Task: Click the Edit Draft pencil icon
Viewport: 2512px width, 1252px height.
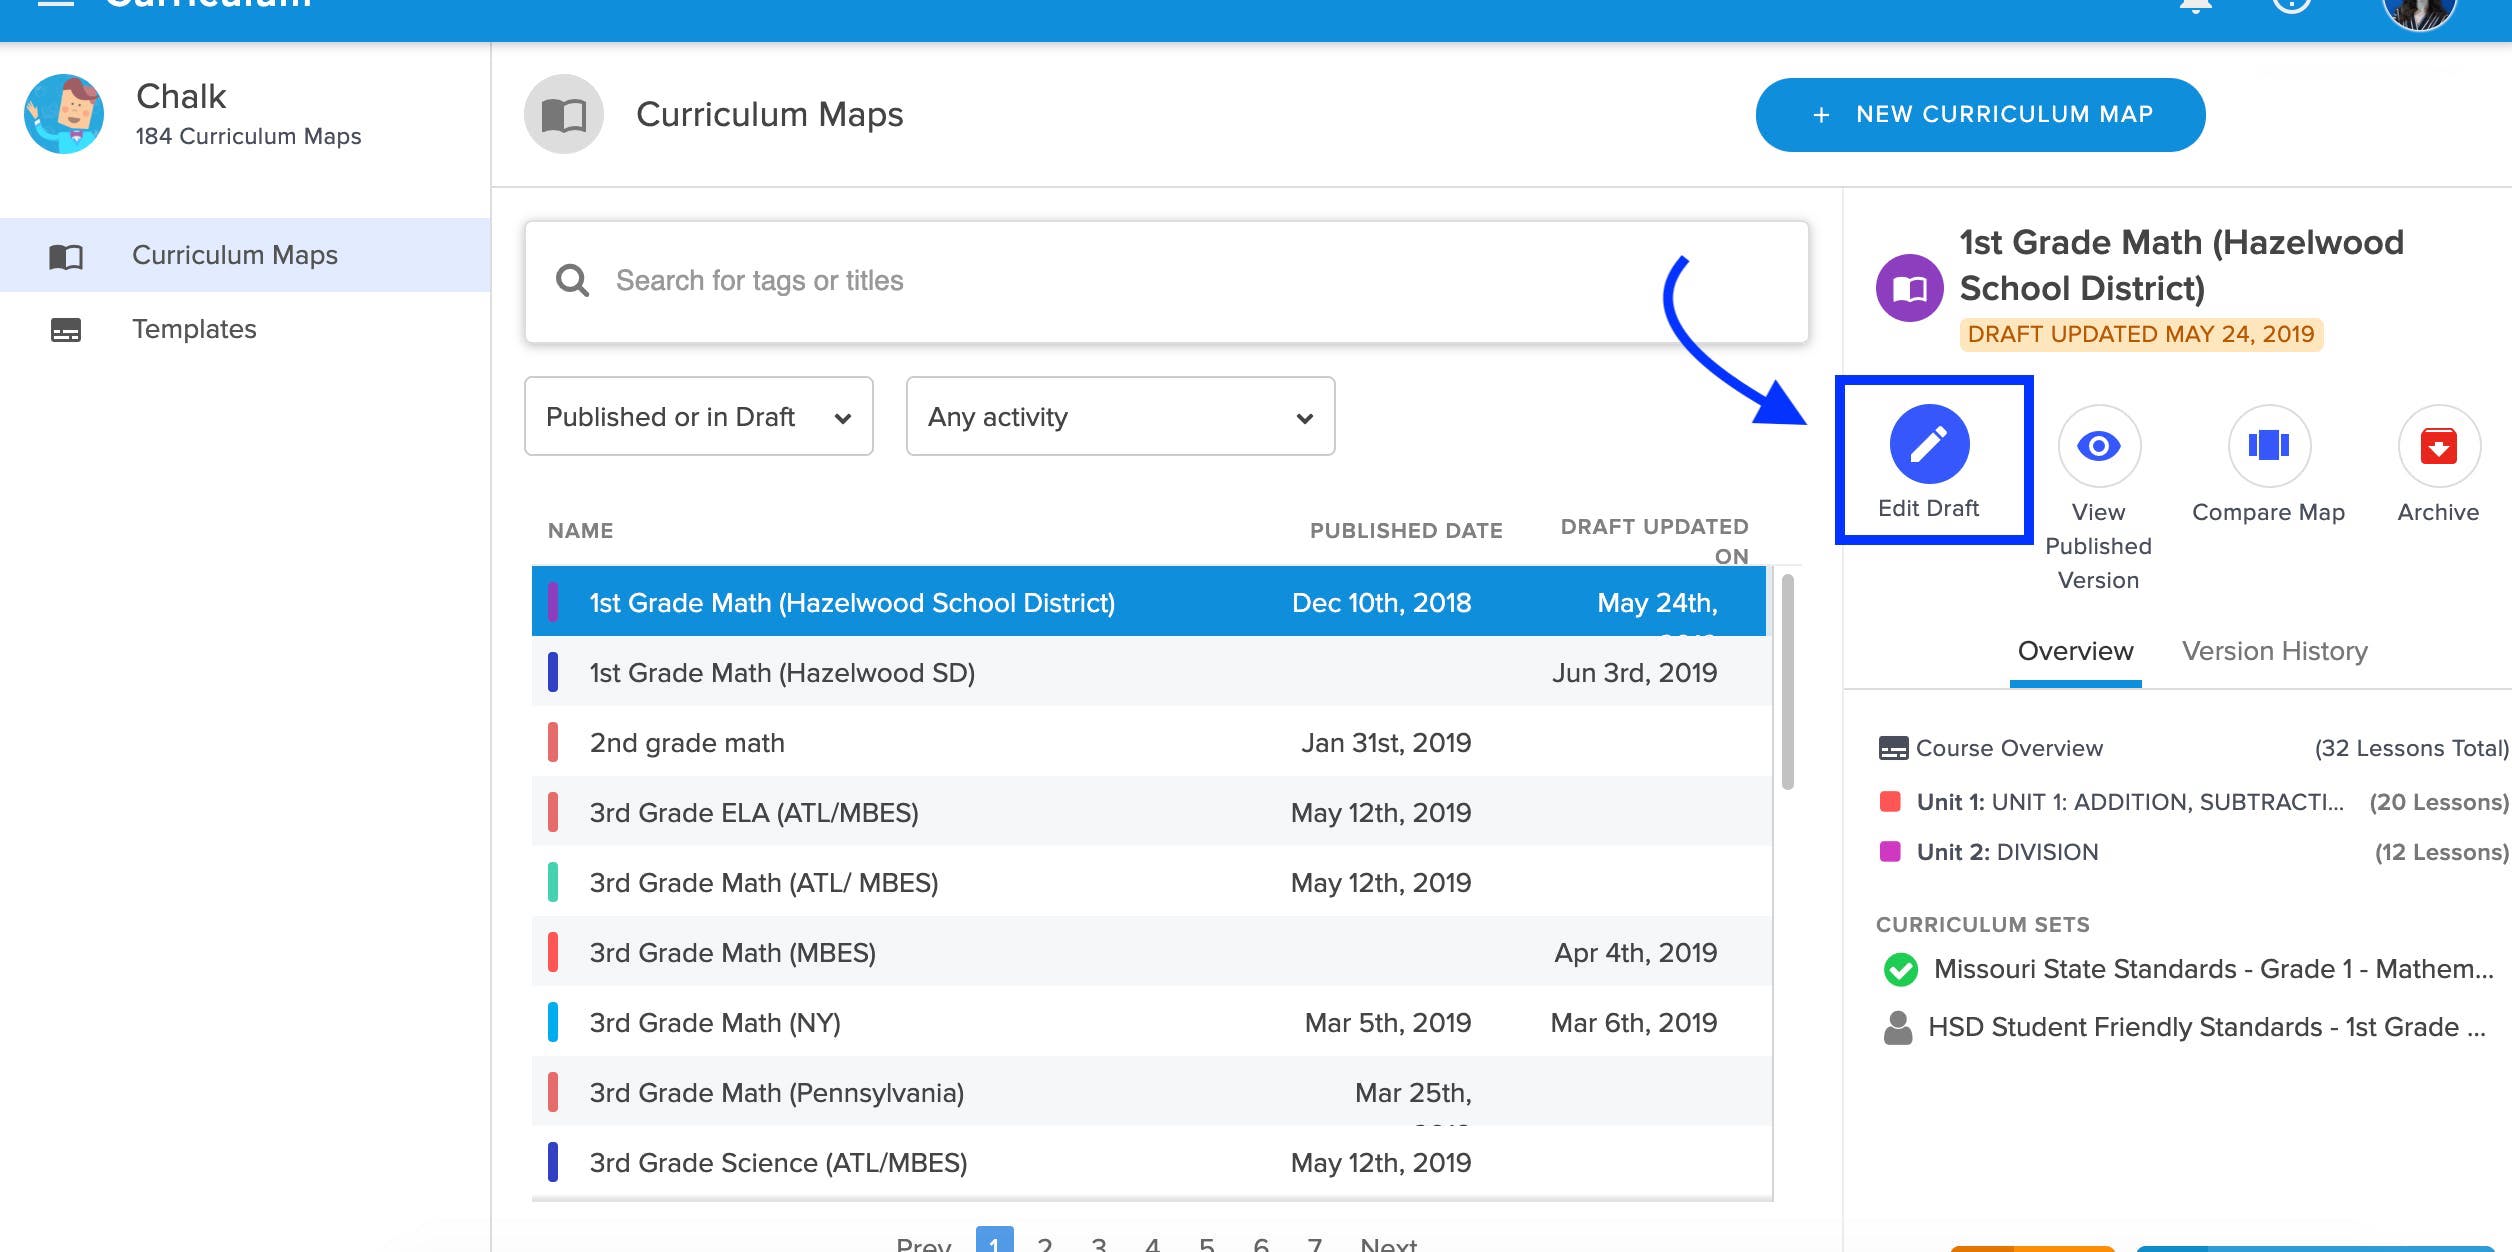Action: (1929, 444)
